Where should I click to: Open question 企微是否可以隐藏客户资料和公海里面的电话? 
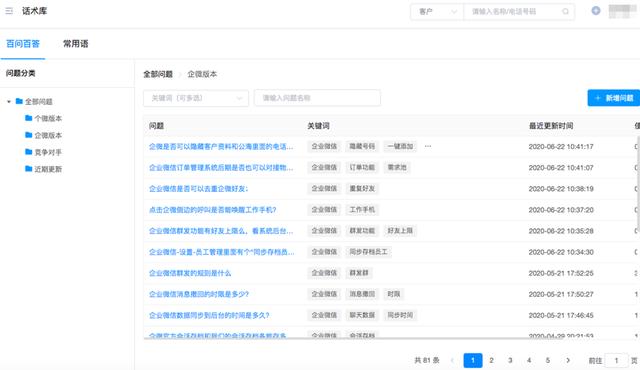coord(221,146)
